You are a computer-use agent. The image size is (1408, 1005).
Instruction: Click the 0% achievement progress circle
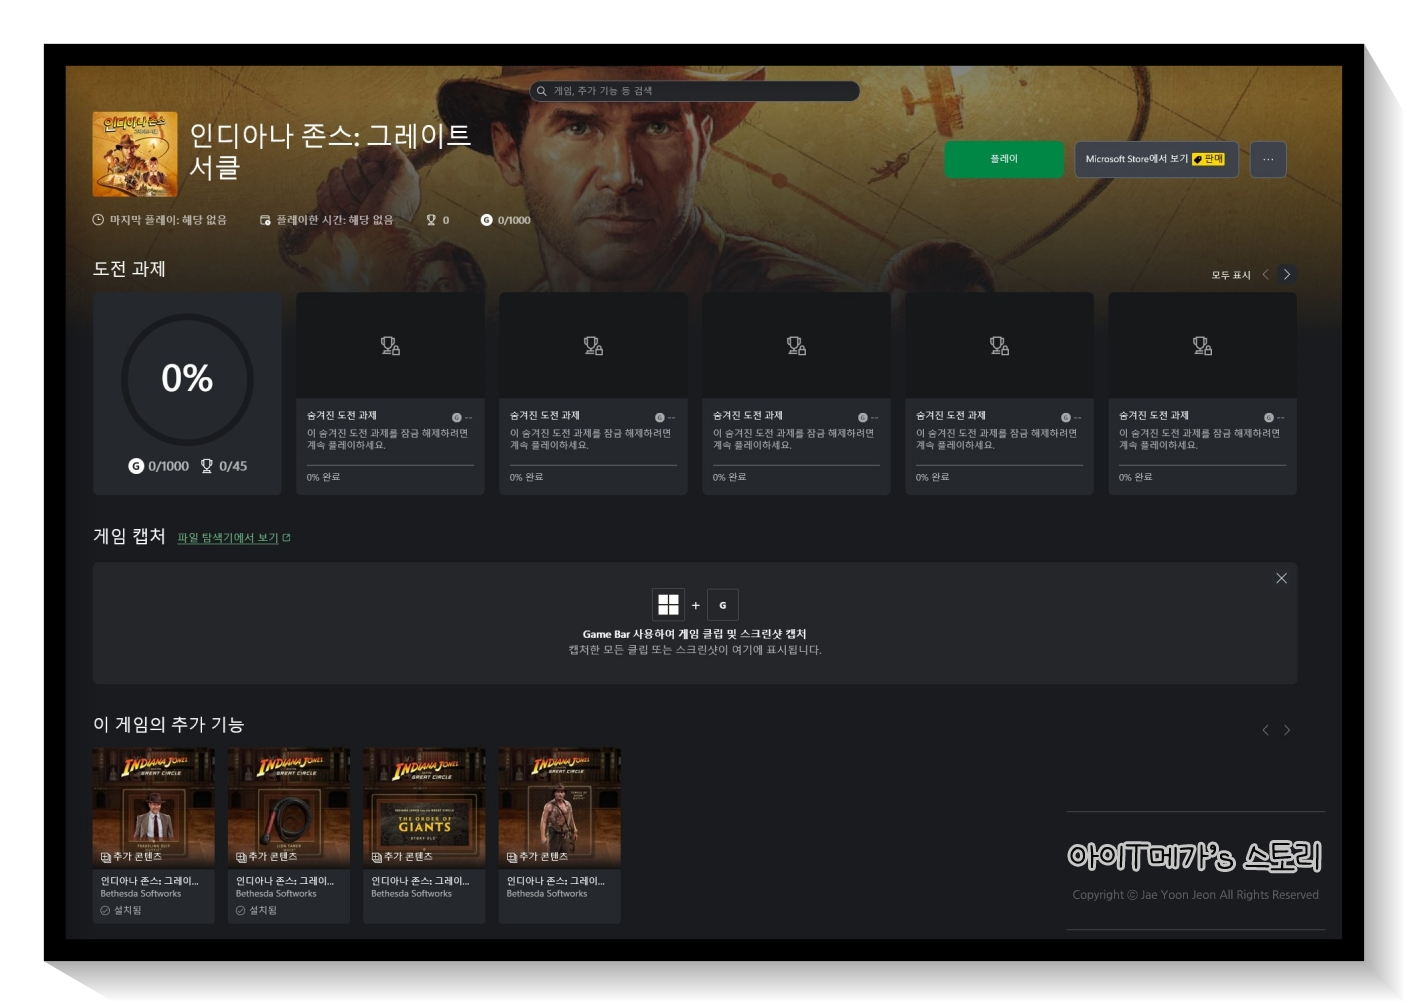coord(187,379)
